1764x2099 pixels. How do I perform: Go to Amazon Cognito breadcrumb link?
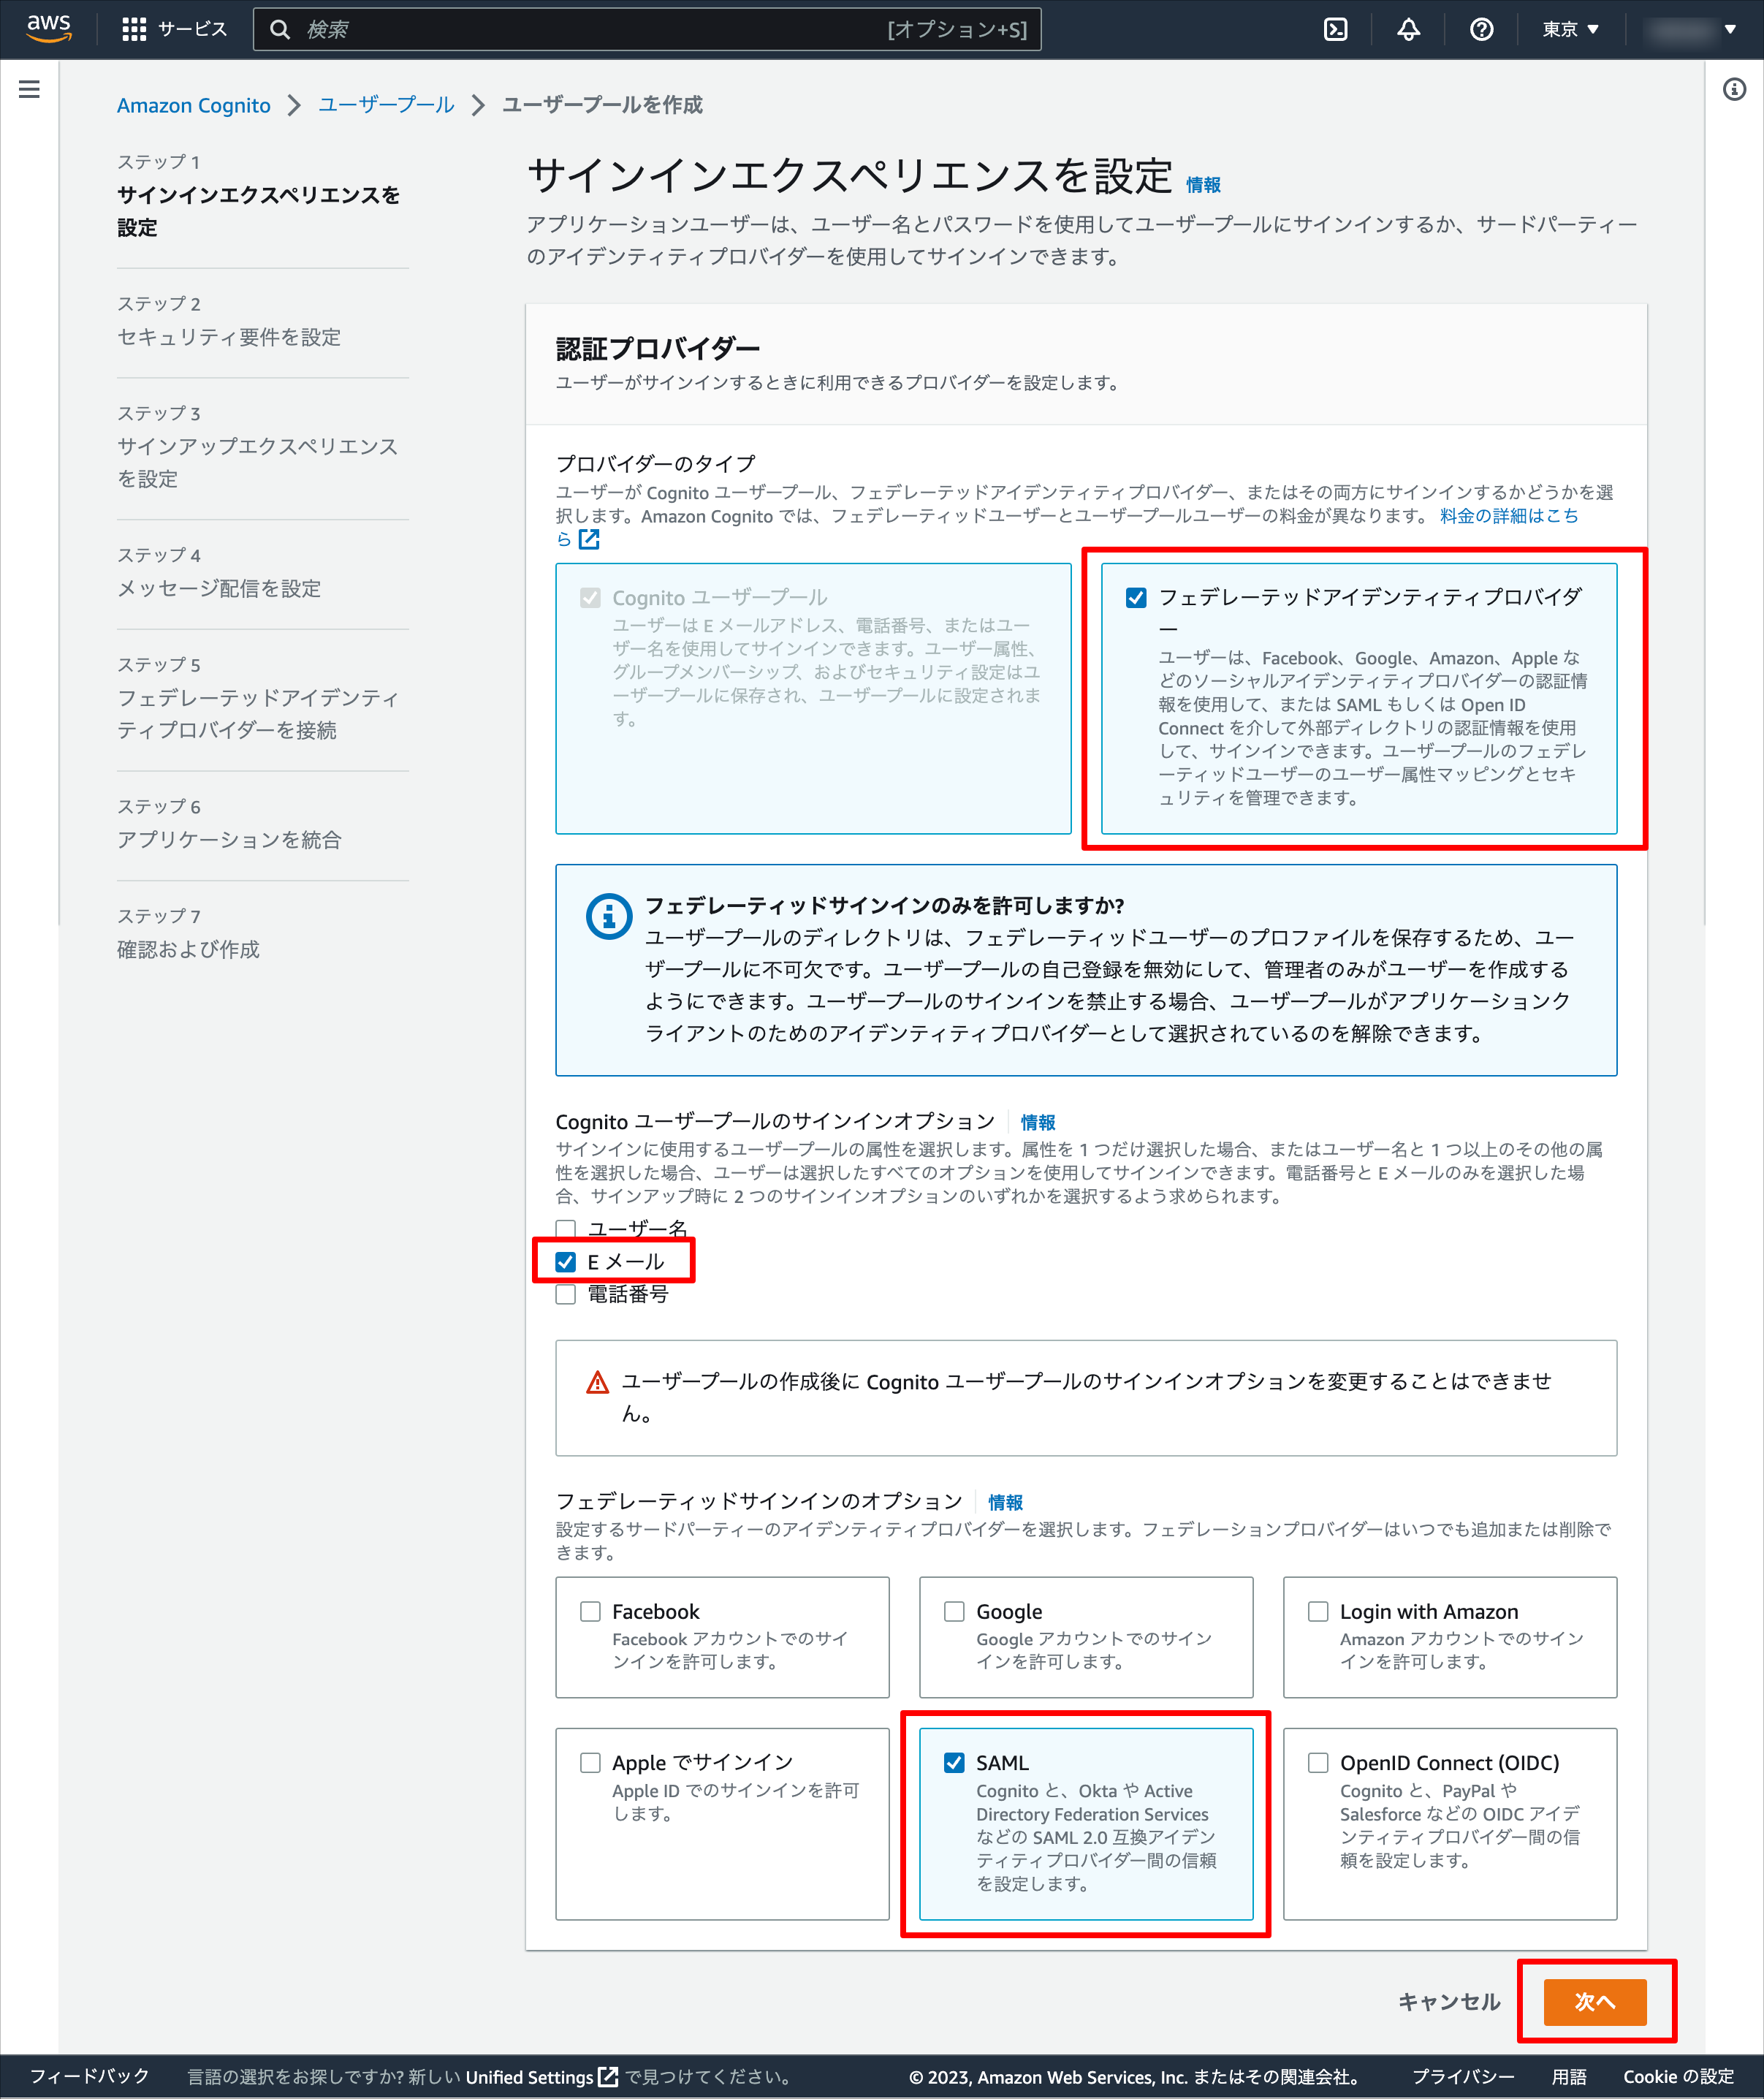[x=193, y=105]
